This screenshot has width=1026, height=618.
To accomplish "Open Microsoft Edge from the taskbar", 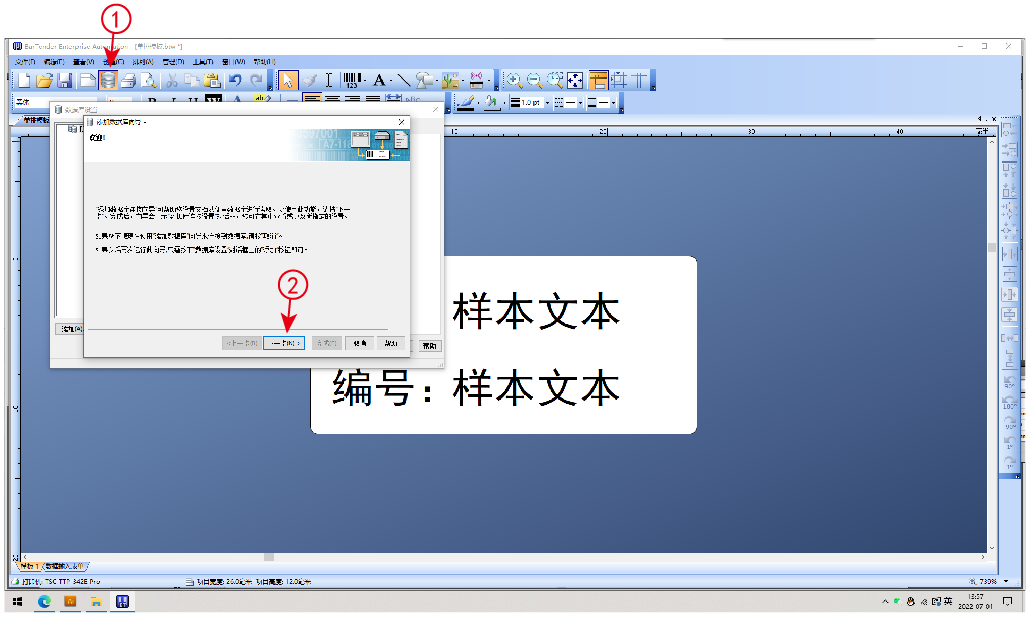I will [45, 601].
